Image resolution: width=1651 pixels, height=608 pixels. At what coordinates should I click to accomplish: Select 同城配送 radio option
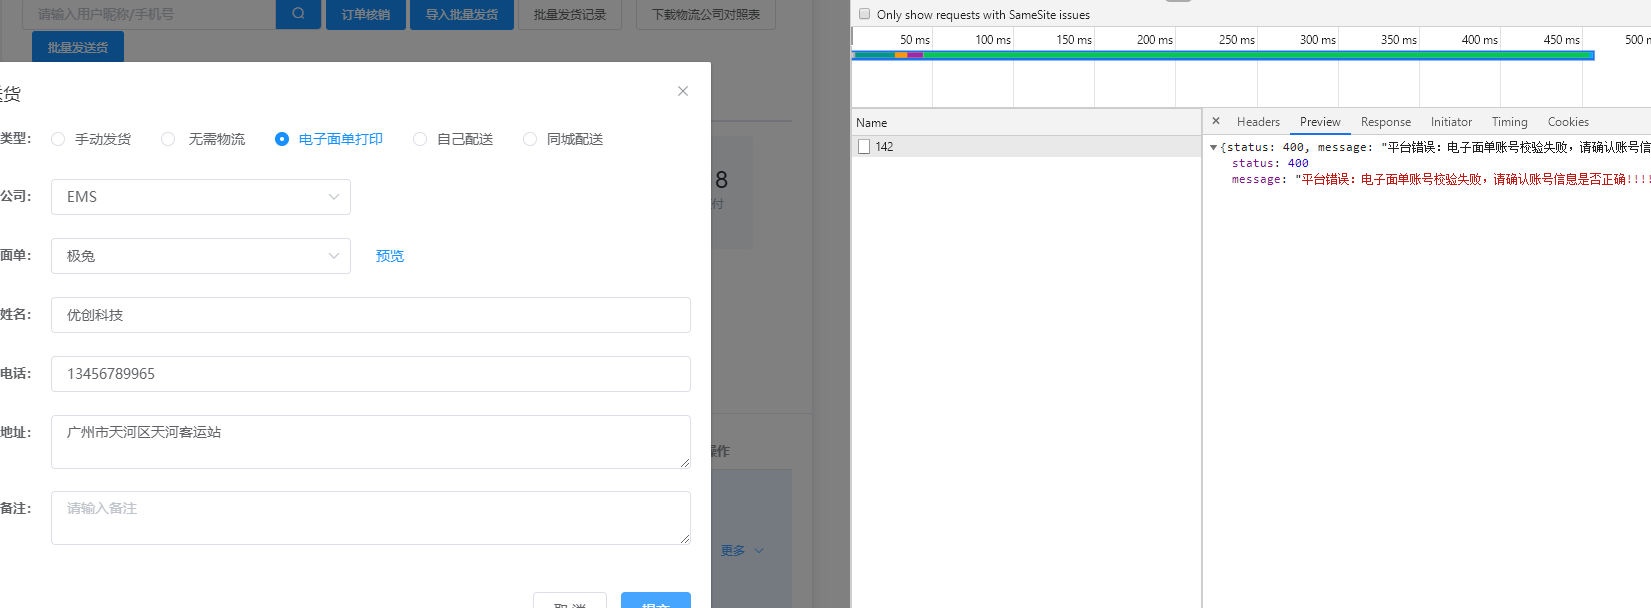coord(564,139)
